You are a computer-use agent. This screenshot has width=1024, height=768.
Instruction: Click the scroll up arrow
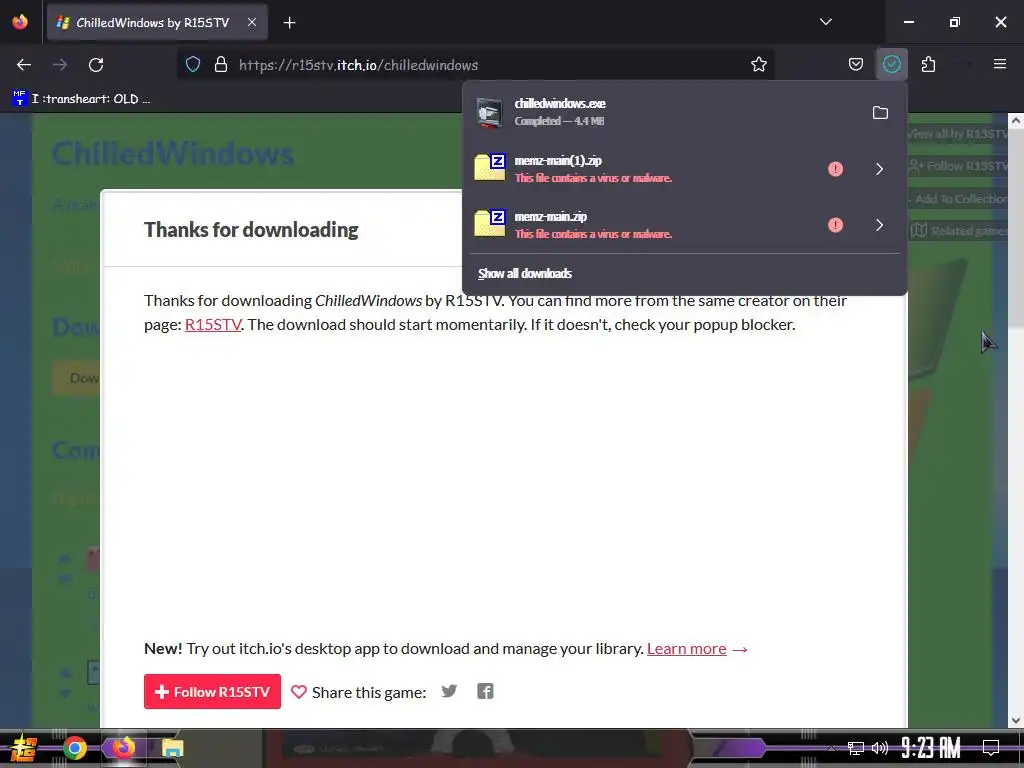(1016, 121)
